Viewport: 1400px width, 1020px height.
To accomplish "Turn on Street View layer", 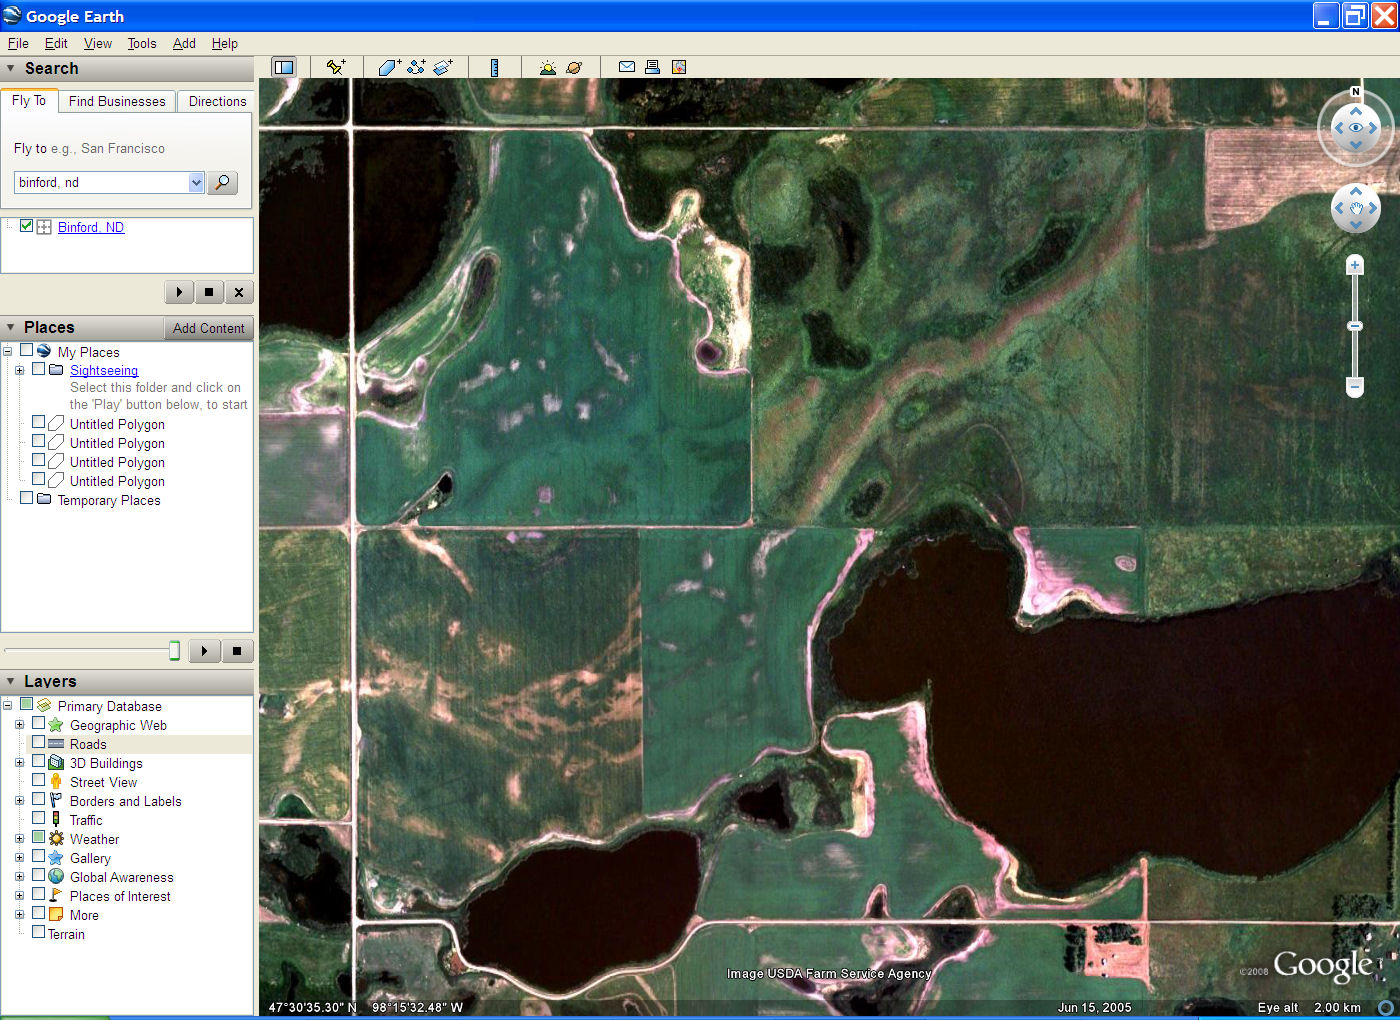I will click(38, 780).
